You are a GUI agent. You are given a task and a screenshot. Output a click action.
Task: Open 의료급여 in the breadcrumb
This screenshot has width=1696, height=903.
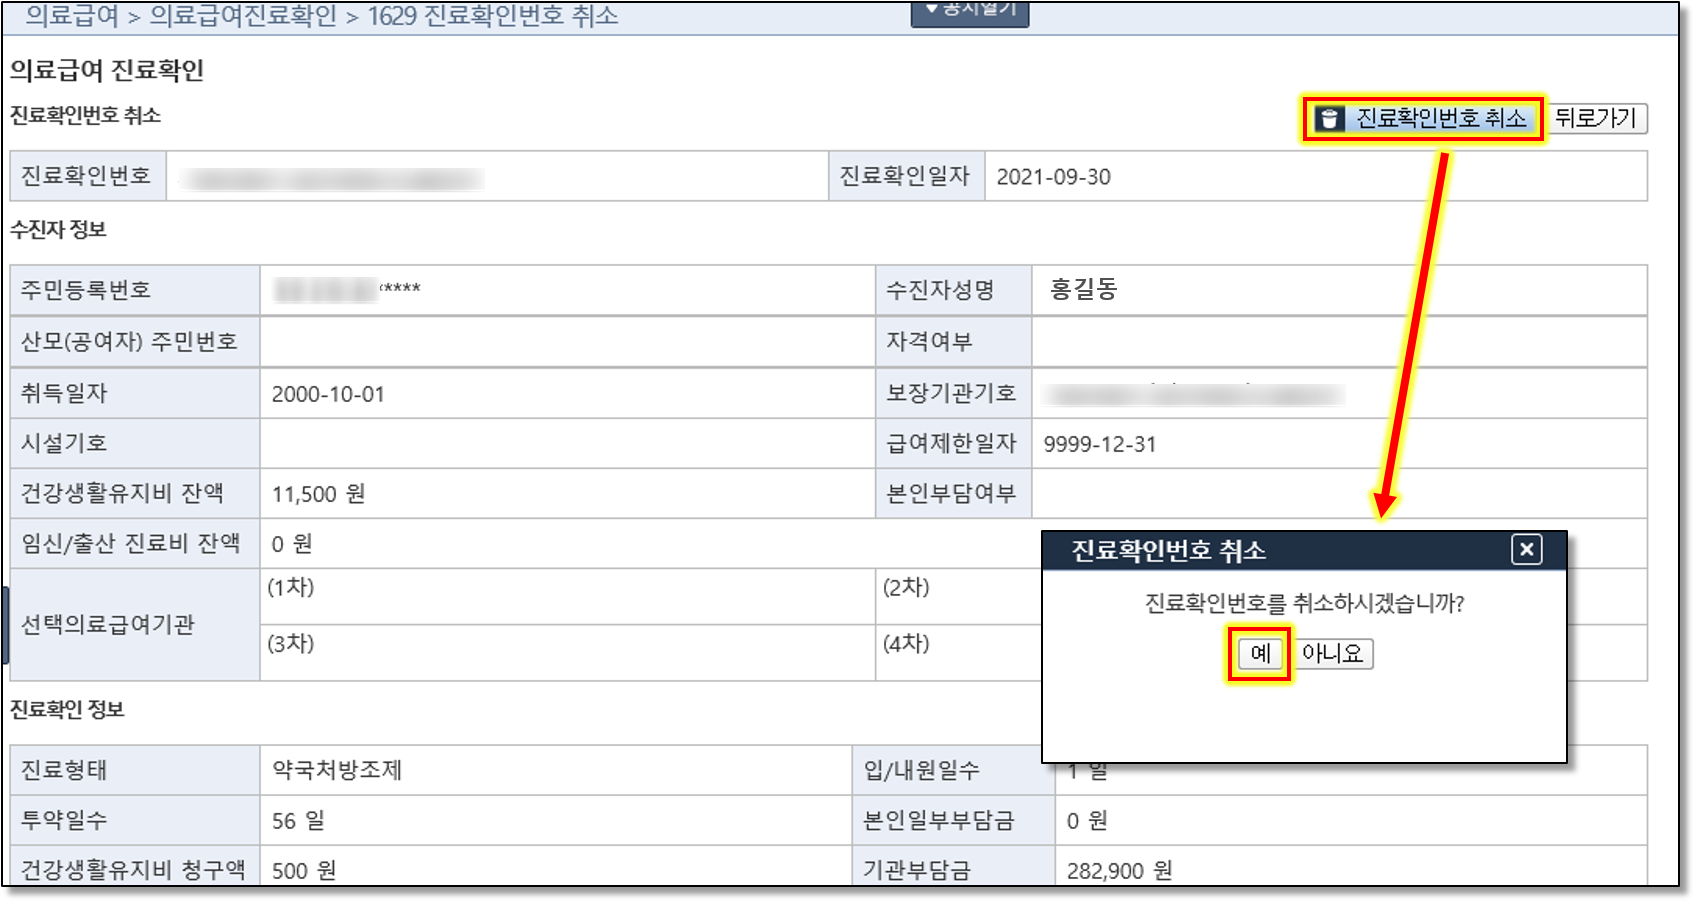71,16
